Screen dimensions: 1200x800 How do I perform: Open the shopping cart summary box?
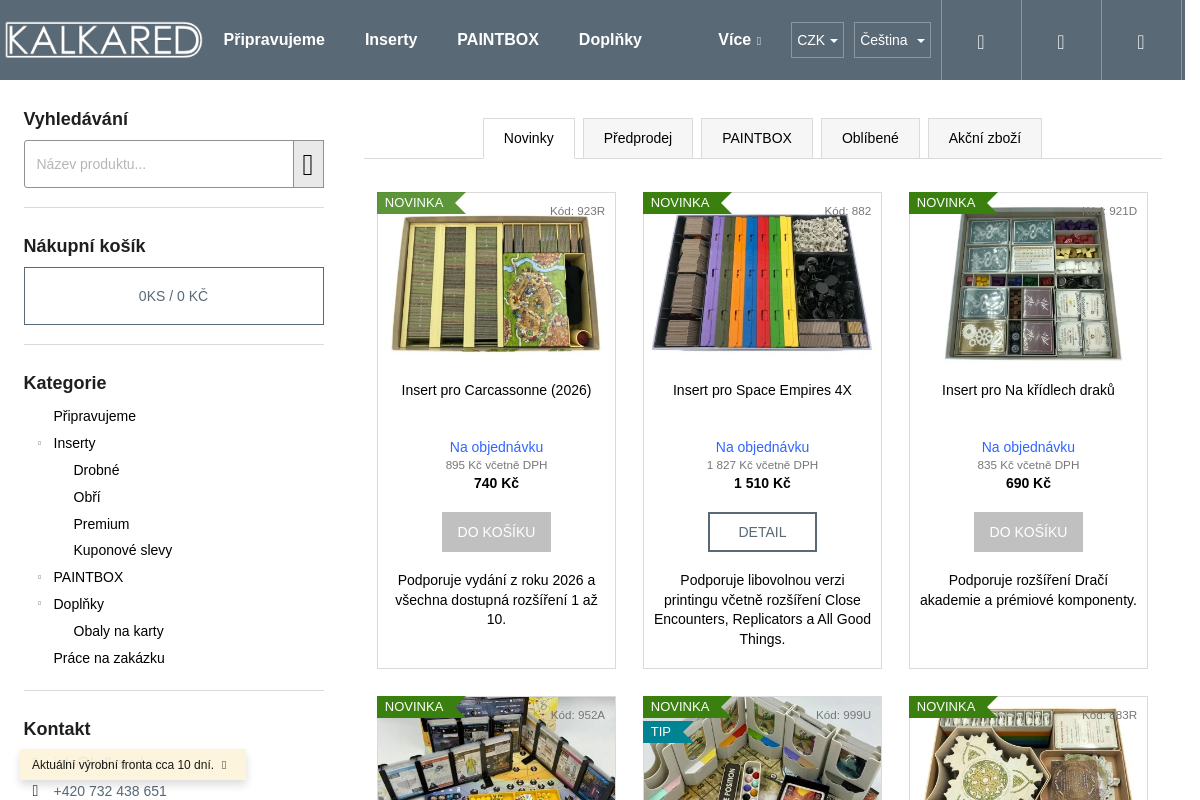pyautogui.click(x=174, y=296)
